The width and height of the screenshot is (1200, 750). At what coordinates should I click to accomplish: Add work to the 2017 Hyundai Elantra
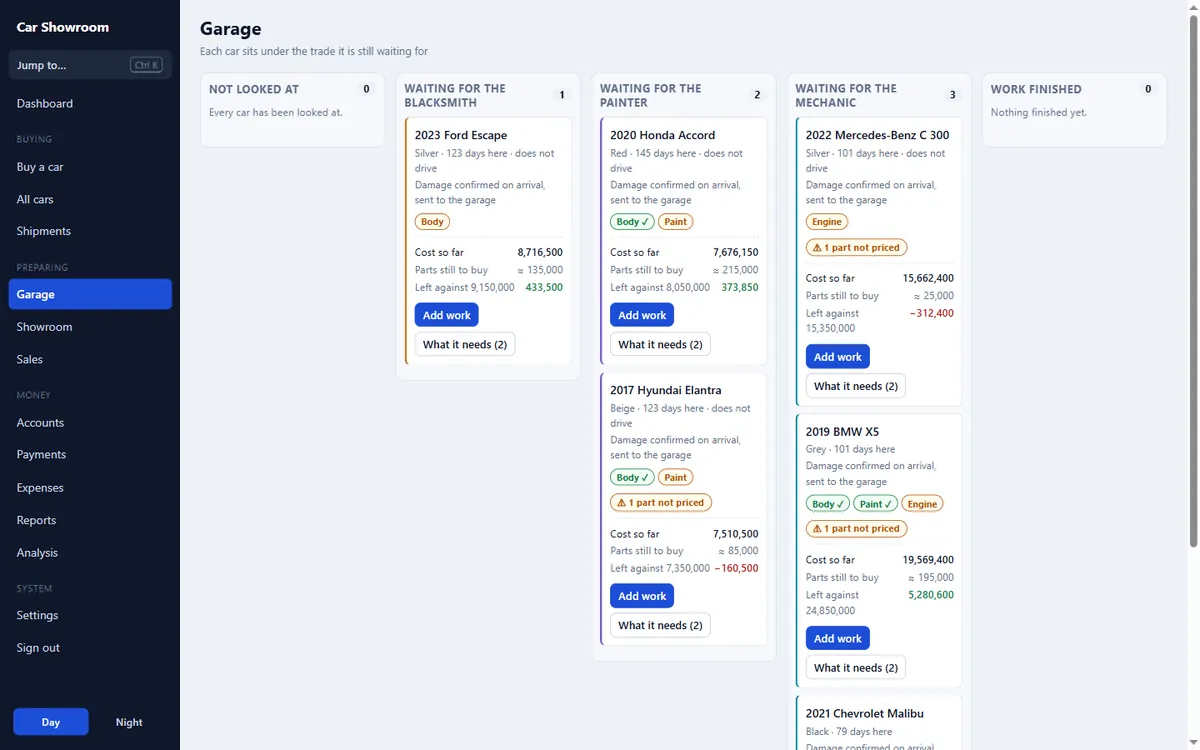pyautogui.click(x=642, y=596)
